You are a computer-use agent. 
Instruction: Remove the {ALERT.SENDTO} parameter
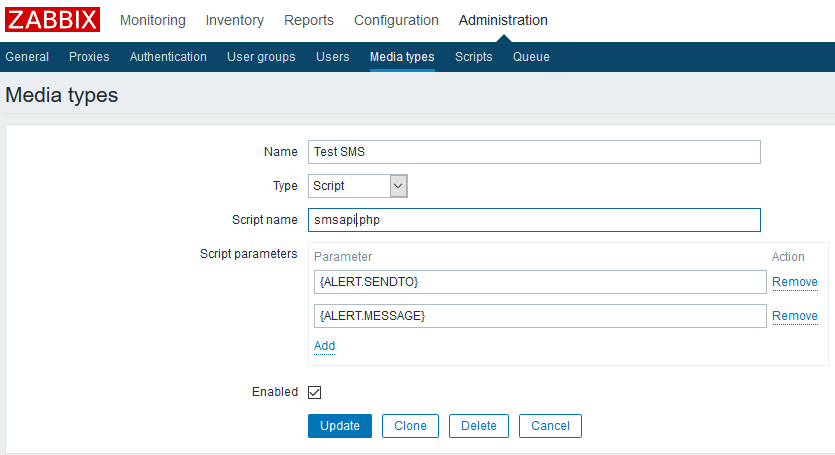coord(795,282)
